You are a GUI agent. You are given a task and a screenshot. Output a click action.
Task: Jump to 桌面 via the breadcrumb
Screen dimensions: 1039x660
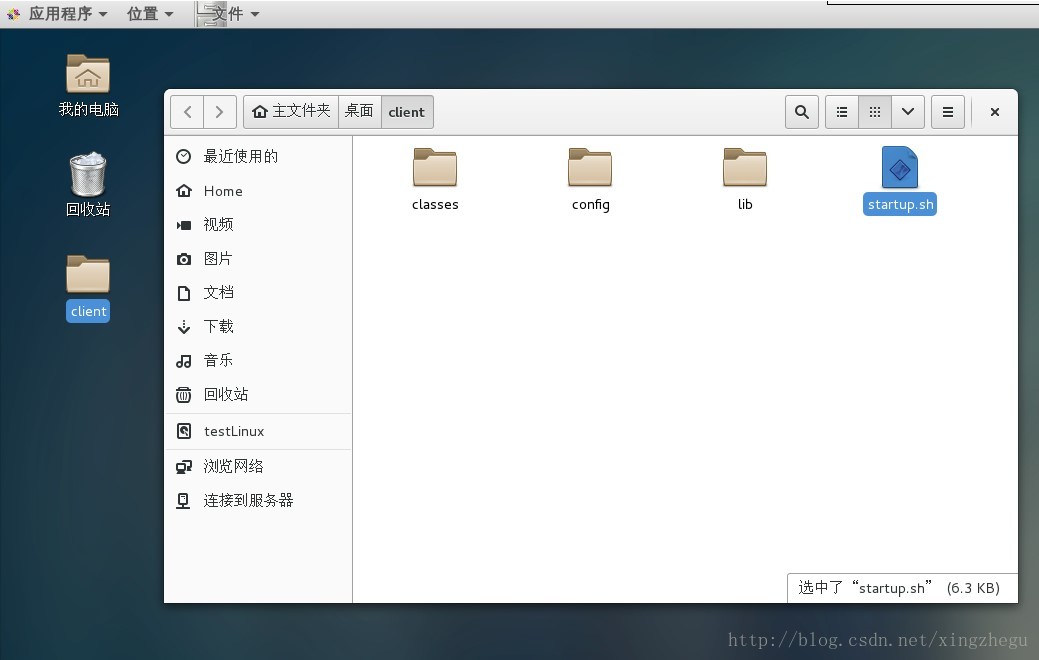click(359, 112)
